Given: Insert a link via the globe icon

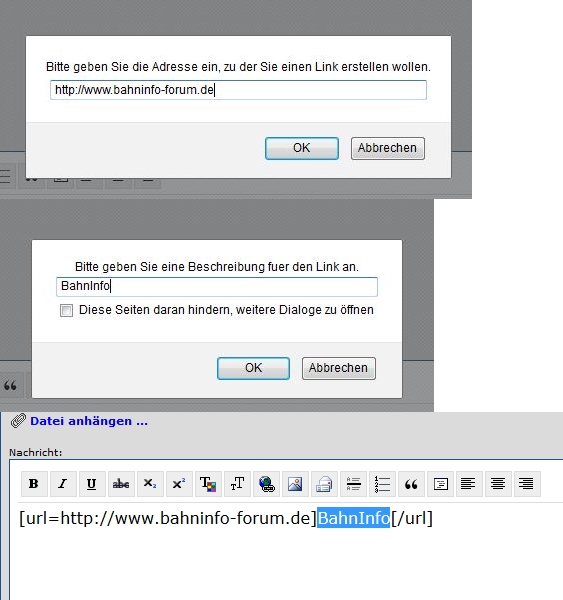Looking at the screenshot, I should (x=266, y=484).
